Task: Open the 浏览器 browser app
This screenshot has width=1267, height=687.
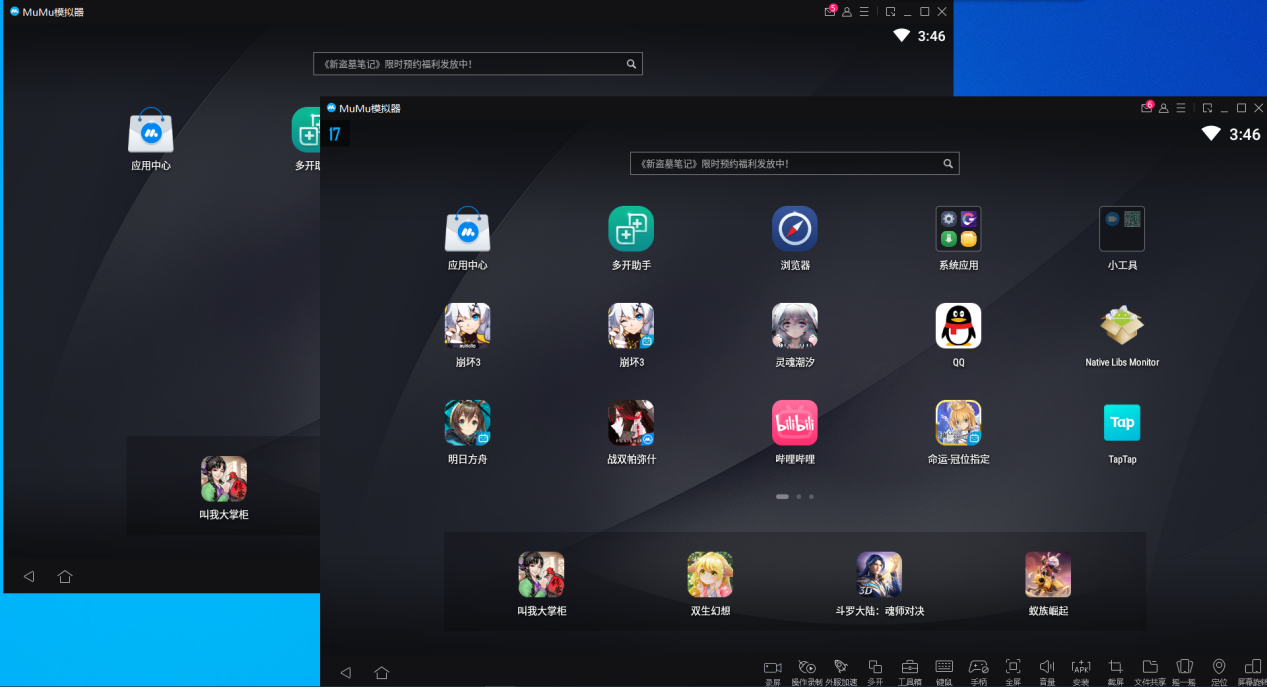Action: point(794,229)
